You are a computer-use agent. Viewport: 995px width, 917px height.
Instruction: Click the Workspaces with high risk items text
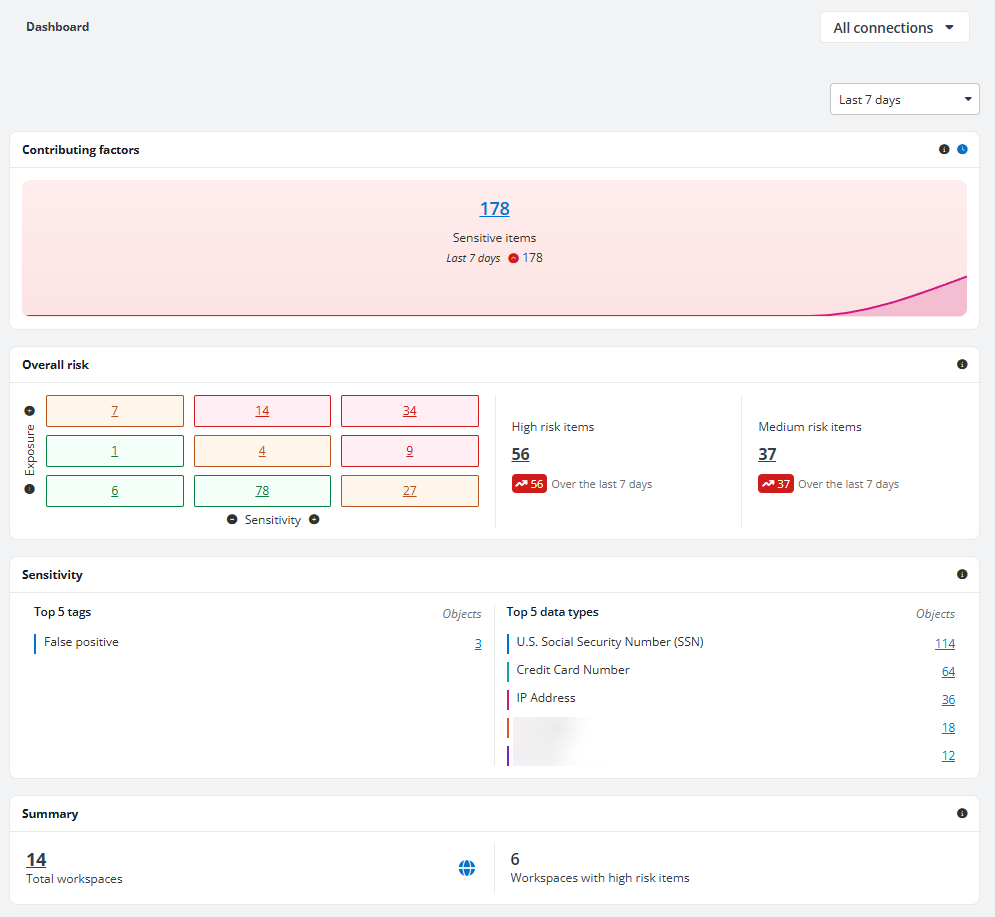click(x=600, y=878)
